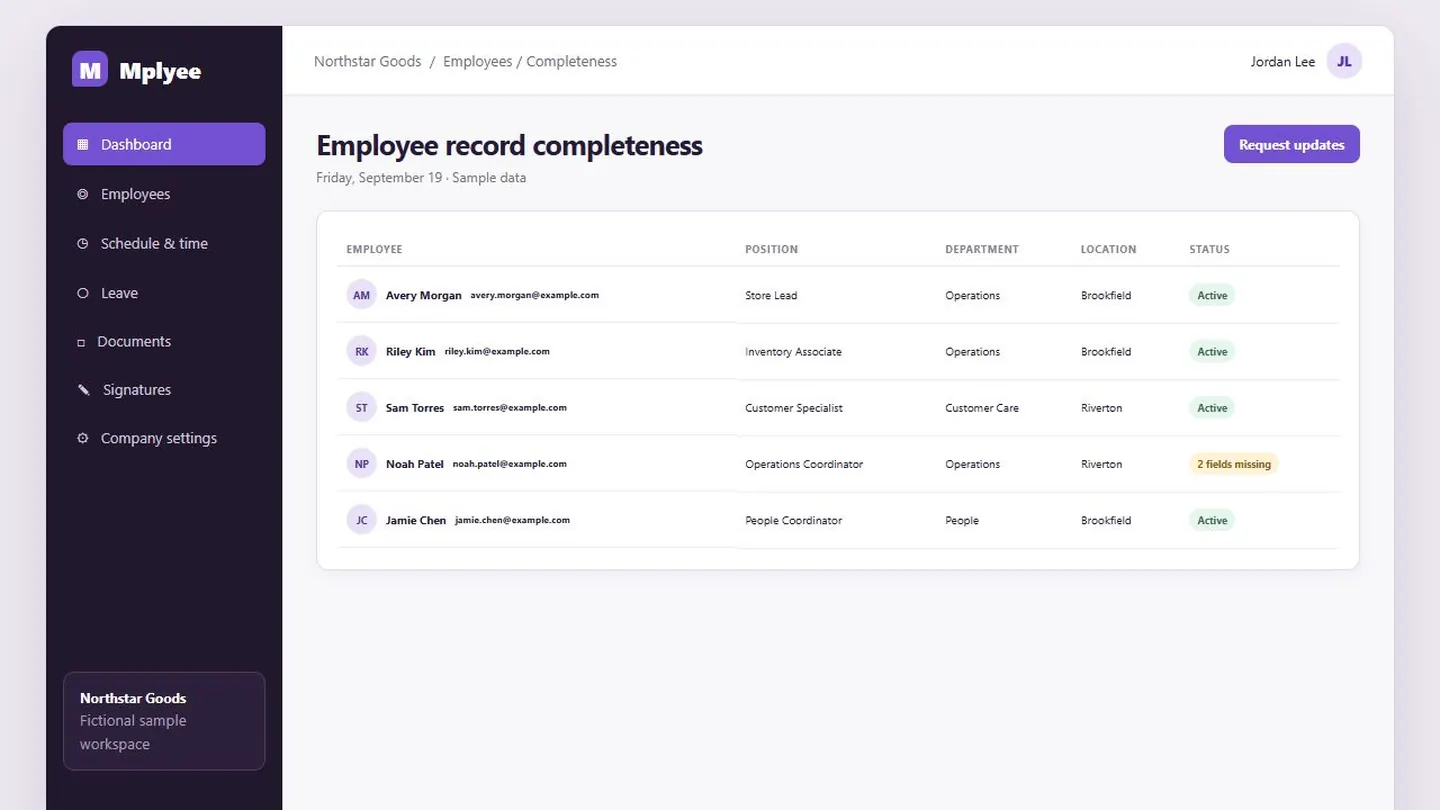Open the JL user avatar
Image resolution: width=1440 pixels, height=810 pixels.
1344,61
